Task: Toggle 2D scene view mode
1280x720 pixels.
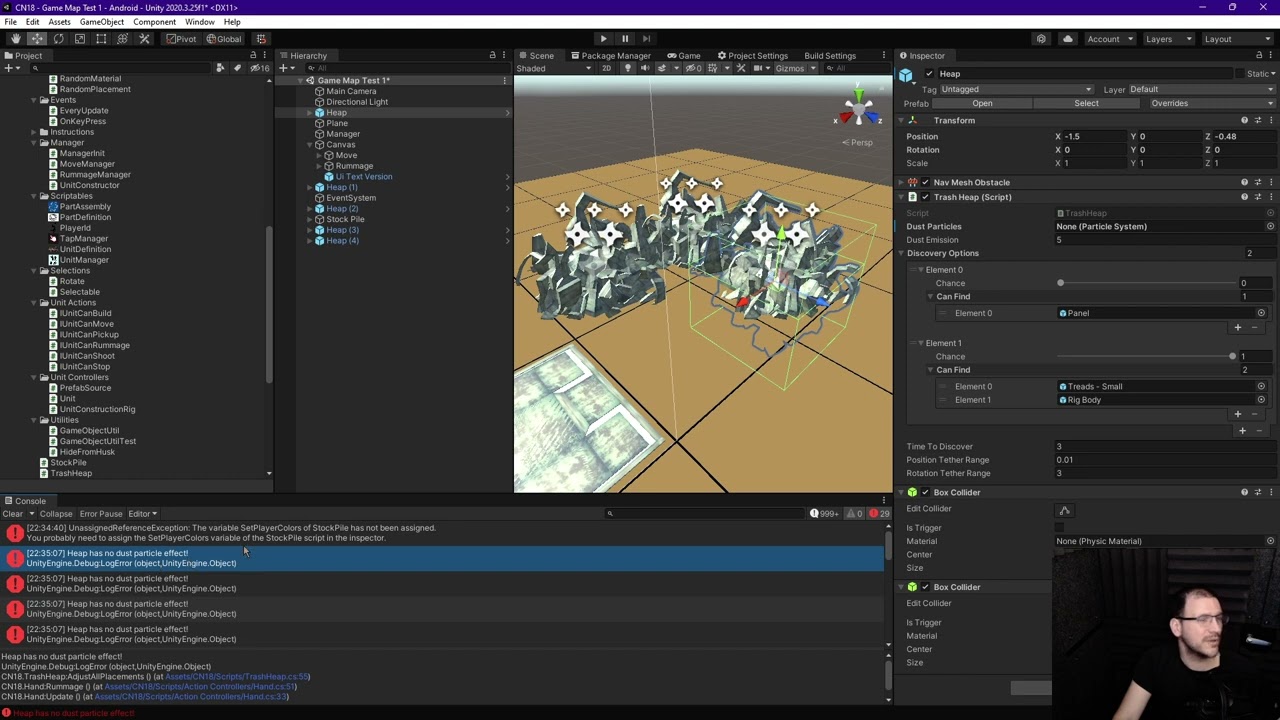Action: point(606,68)
